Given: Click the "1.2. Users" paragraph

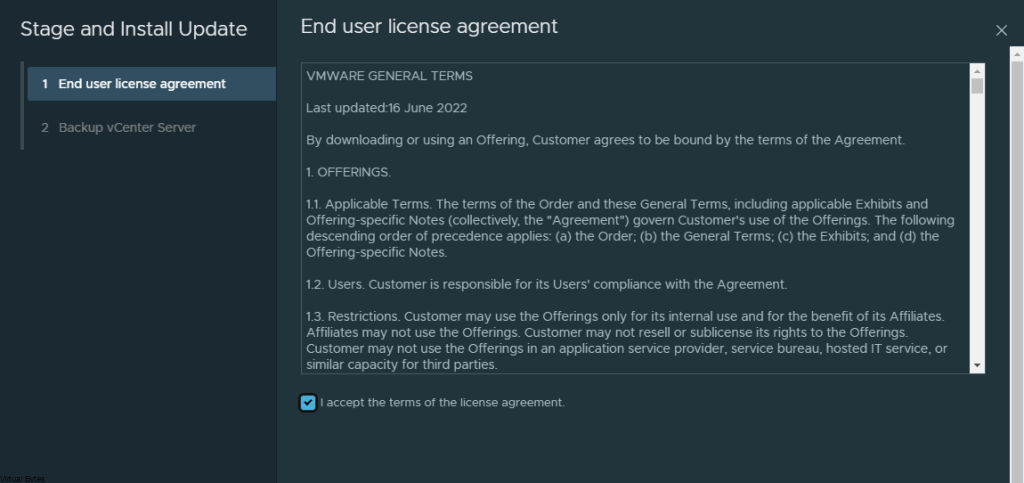Looking at the screenshot, I should click(546, 284).
